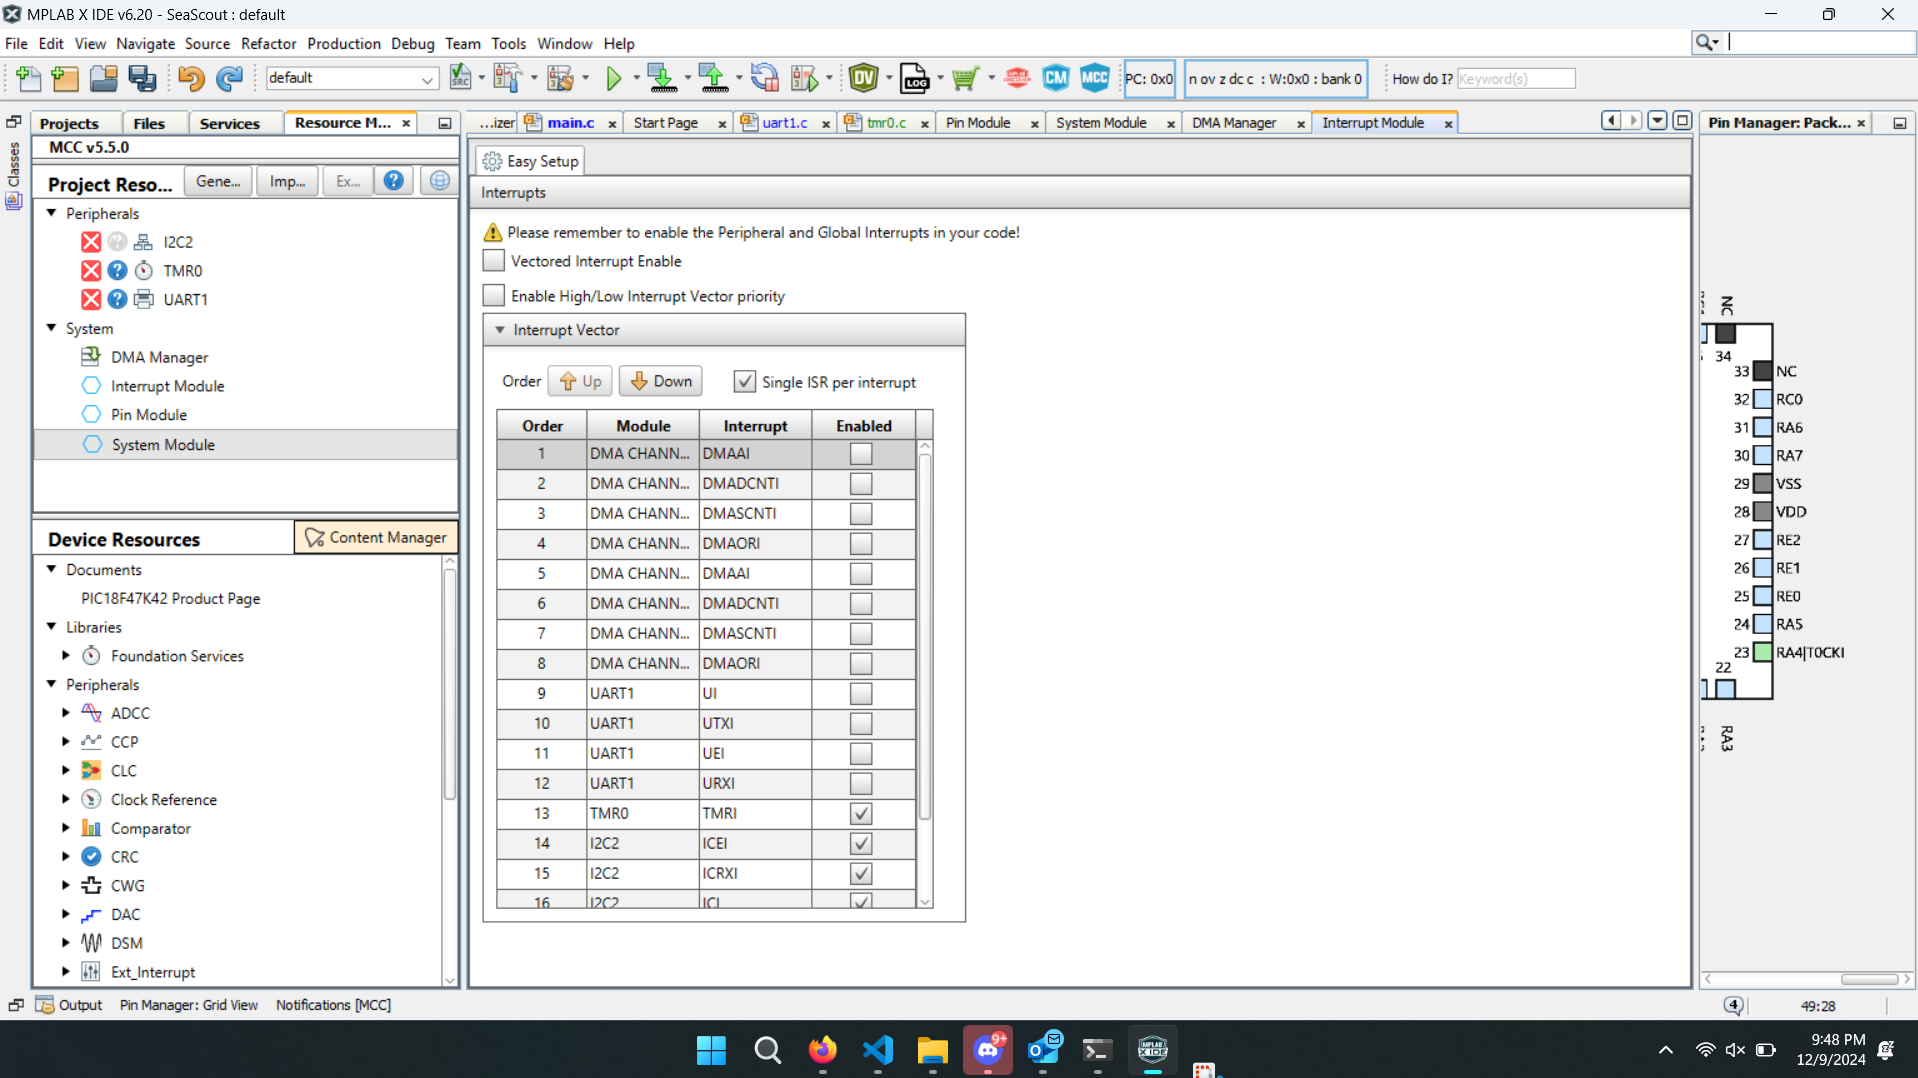Open MCC with the blue MCC icon
The width and height of the screenshot is (1918, 1078).
coord(1094,78)
